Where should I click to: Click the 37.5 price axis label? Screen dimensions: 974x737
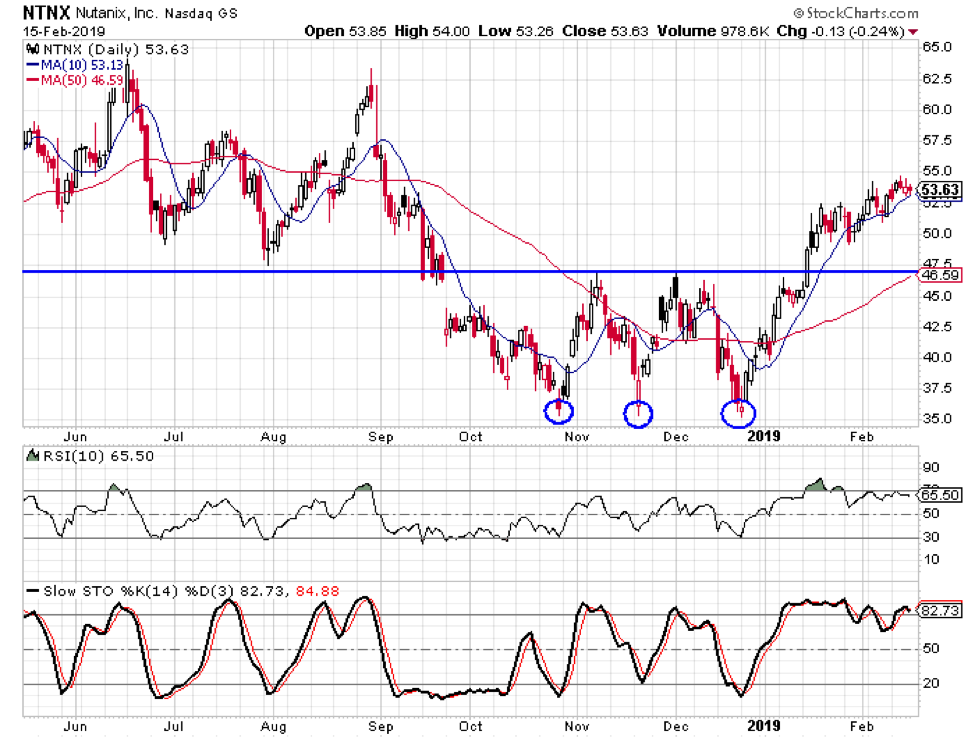tap(937, 388)
